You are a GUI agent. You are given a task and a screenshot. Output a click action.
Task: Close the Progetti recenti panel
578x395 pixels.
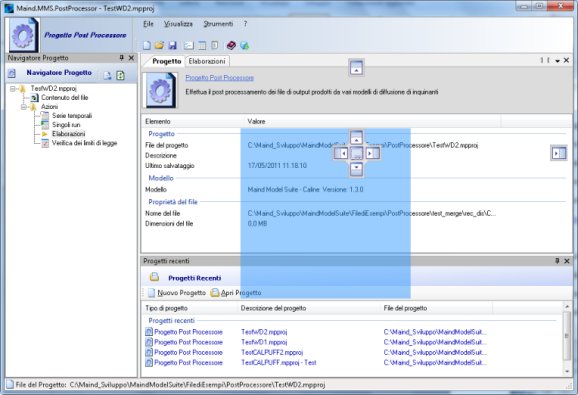click(x=567, y=261)
